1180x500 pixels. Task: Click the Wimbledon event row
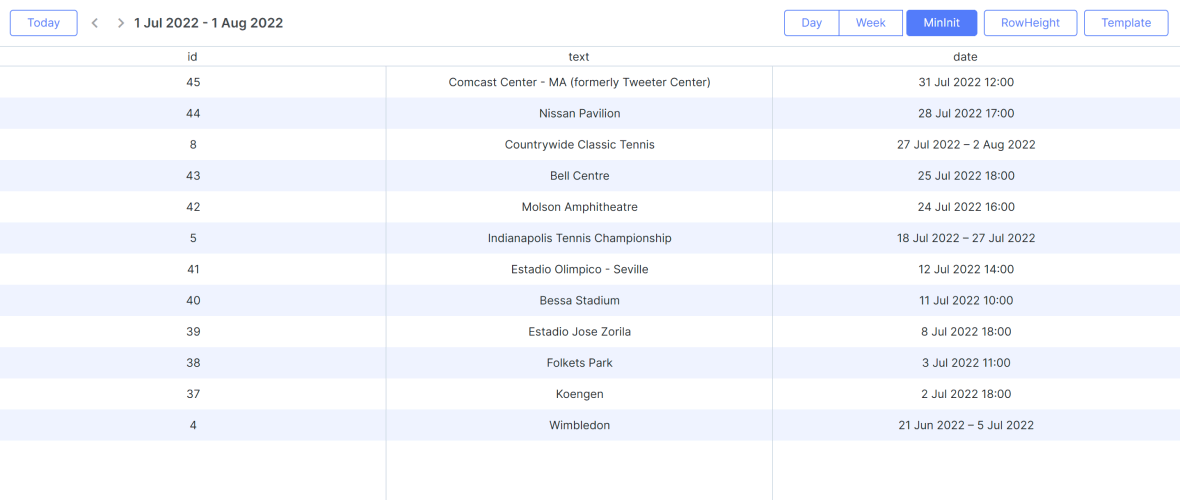click(x=579, y=425)
